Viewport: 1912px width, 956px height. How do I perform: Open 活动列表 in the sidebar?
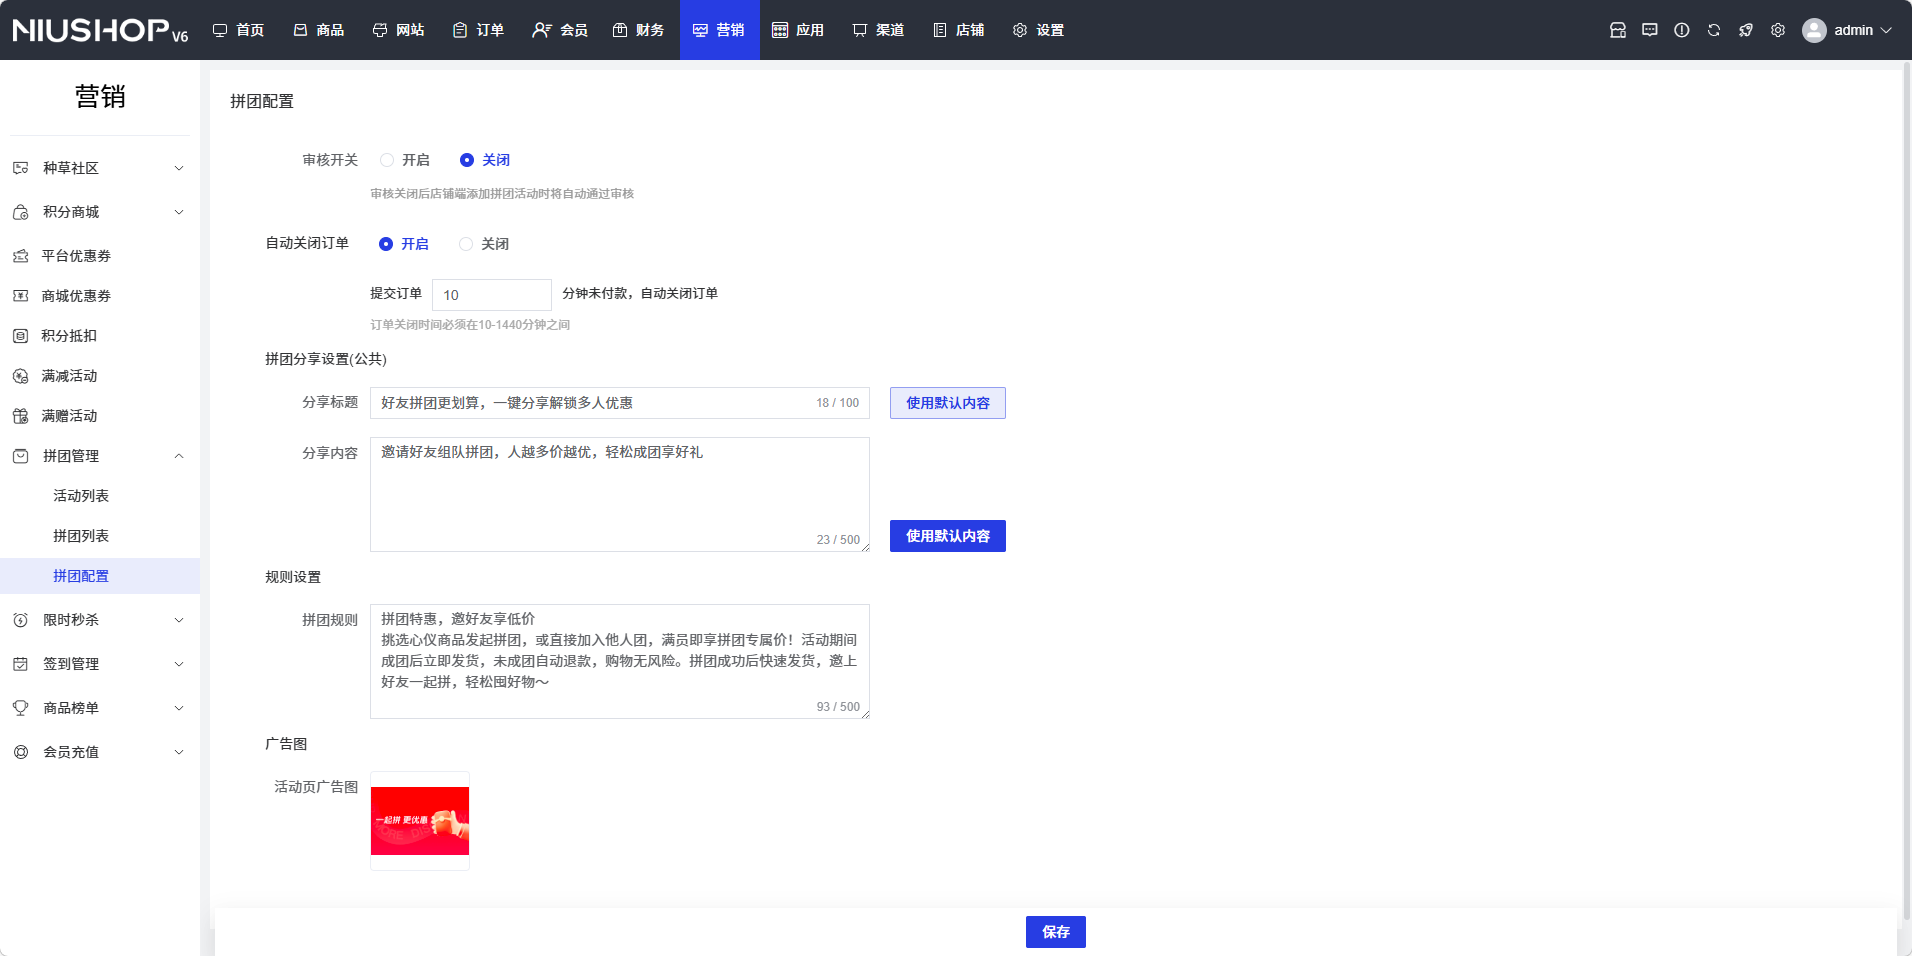click(x=81, y=496)
